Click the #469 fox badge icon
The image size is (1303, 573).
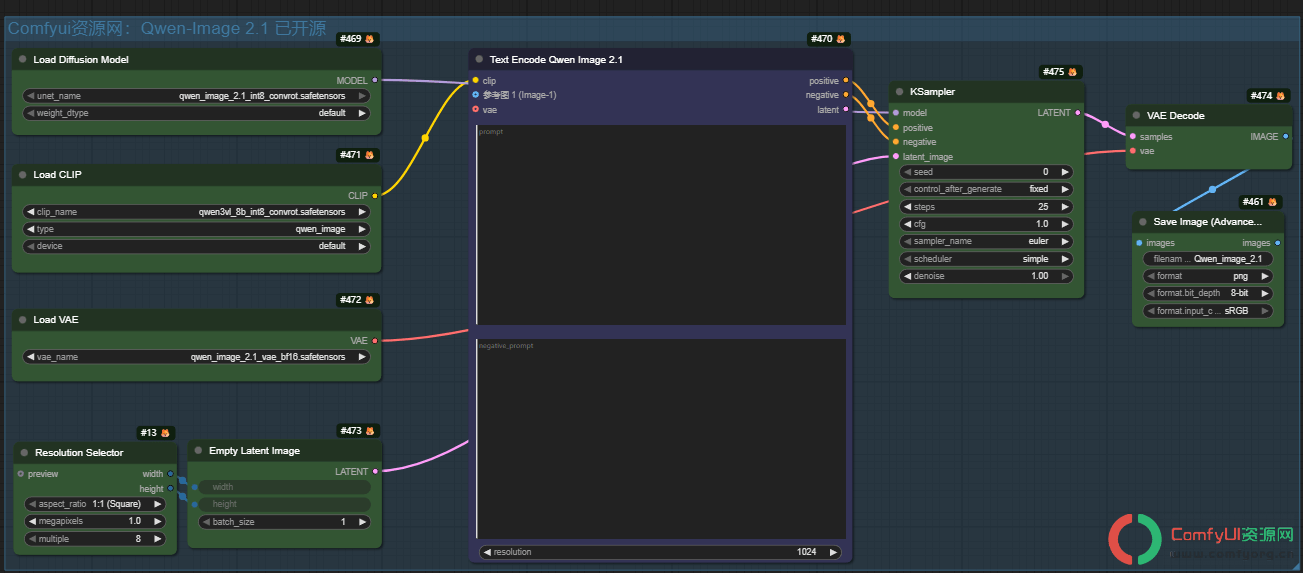click(x=370, y=39)
